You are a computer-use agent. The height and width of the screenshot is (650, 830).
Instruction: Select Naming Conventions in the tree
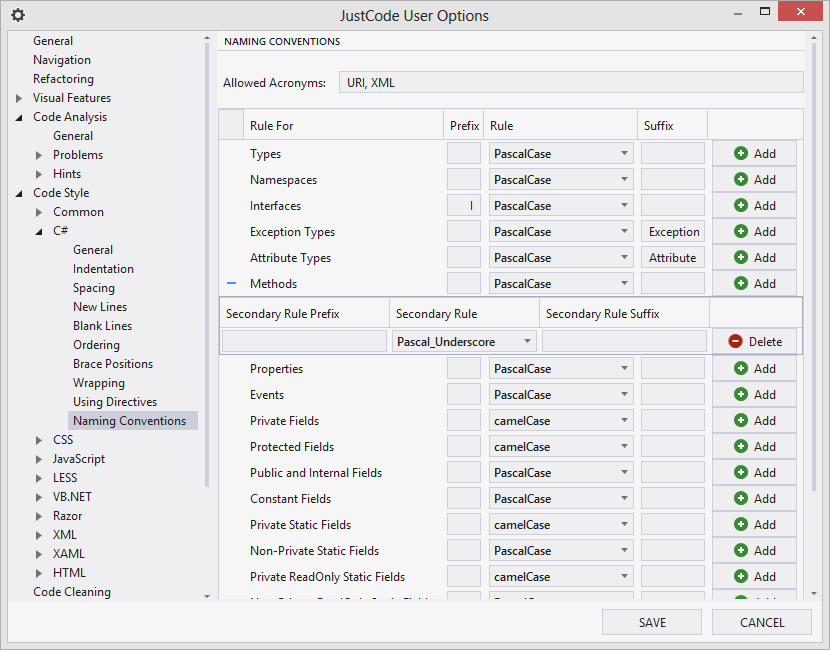point(132,421)
